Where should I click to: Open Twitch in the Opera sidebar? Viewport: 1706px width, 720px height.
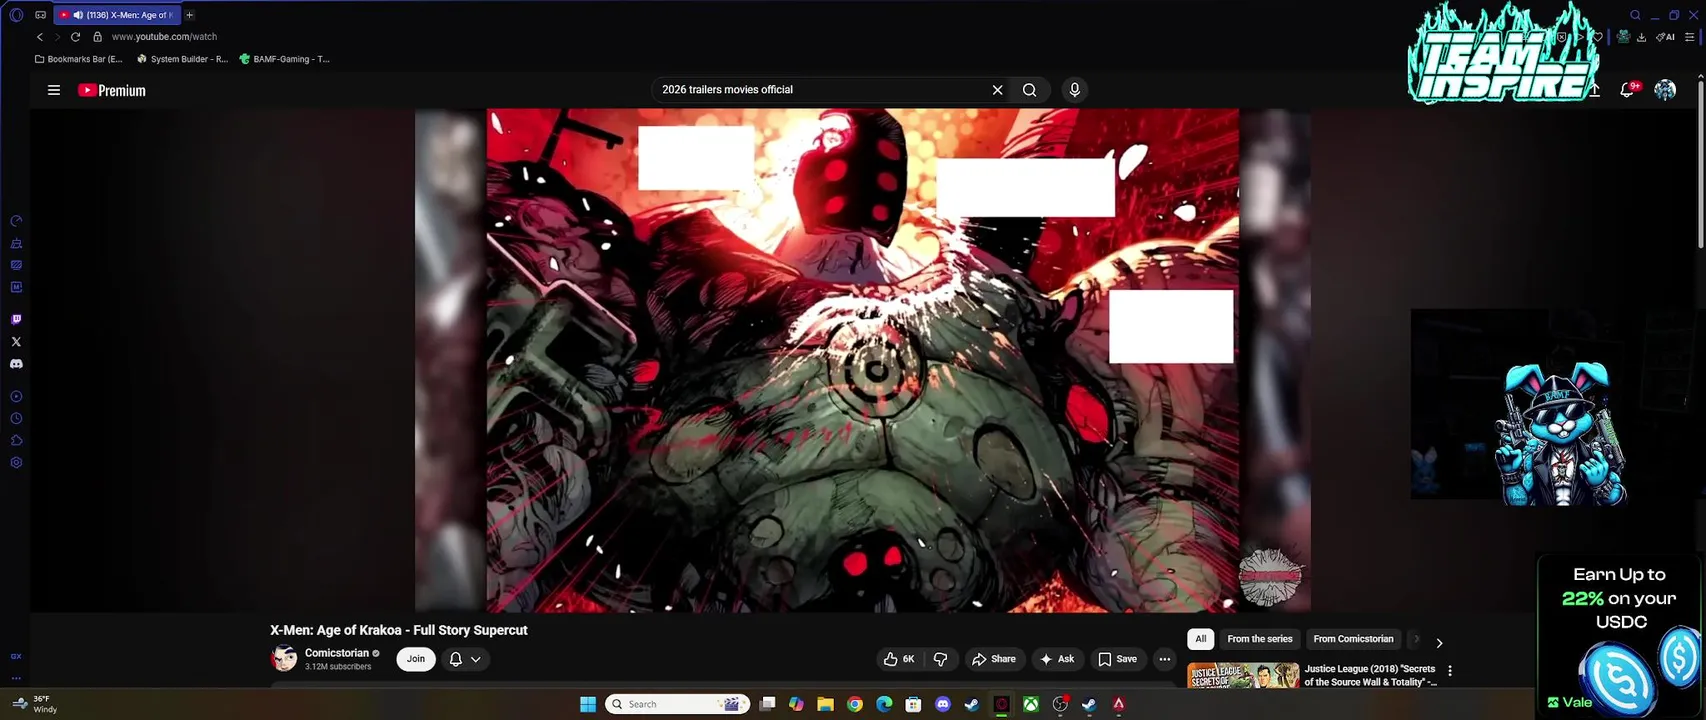(16, 320)
